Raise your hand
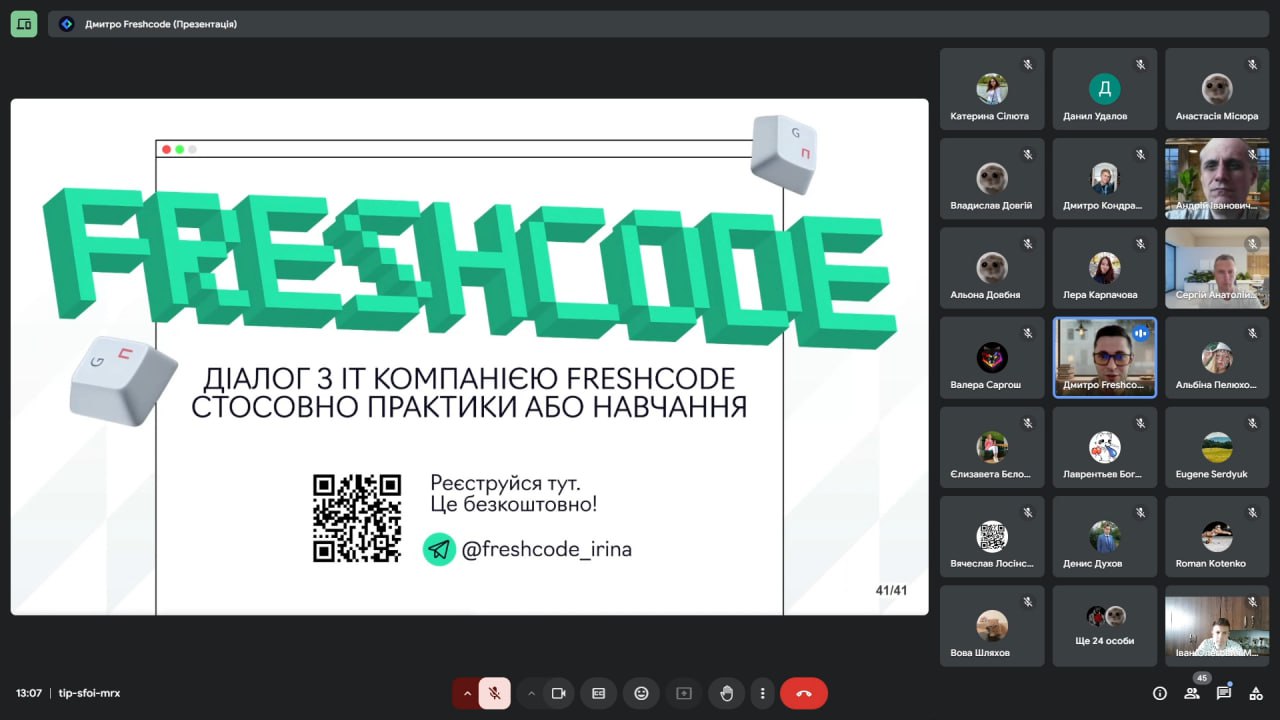1280x720 pixels. [727, 693]
